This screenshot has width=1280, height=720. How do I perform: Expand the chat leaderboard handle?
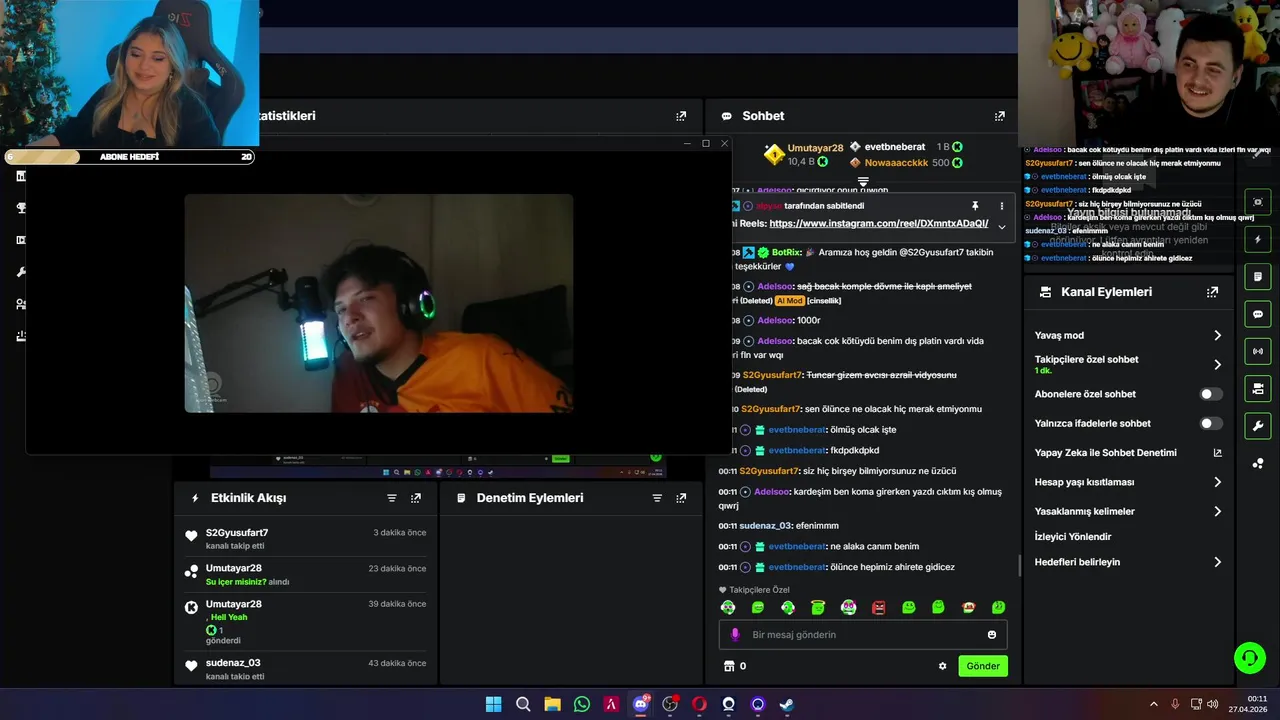863,182
